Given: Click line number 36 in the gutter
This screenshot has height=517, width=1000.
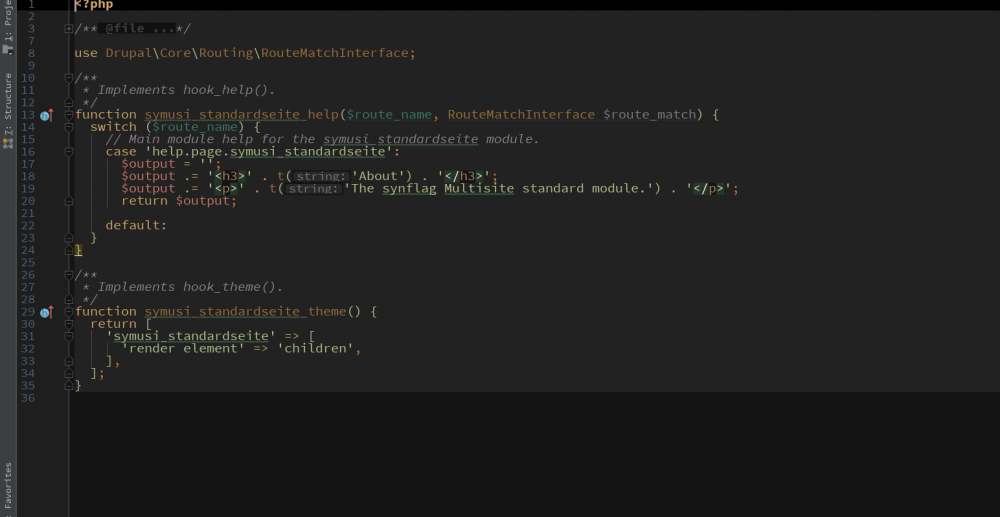Looking at the screenshot, I should [x=28, y=398].
